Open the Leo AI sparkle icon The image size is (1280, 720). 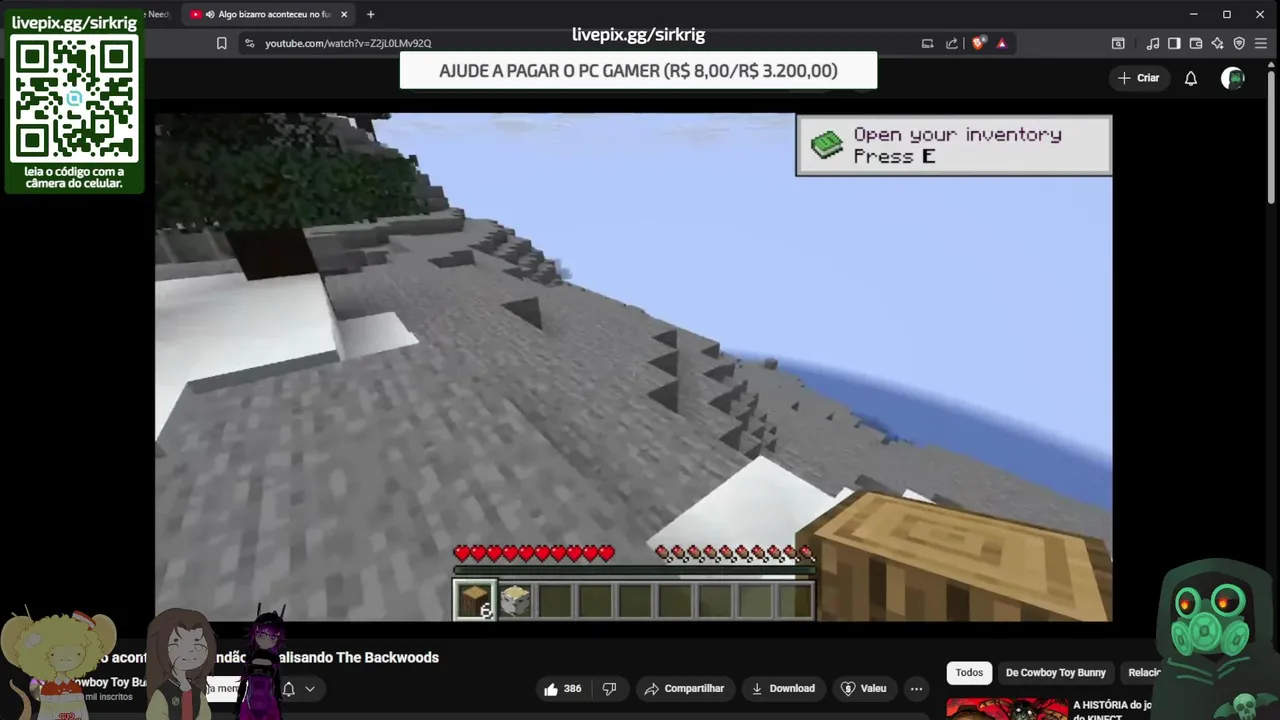(x=1217, y=43)
